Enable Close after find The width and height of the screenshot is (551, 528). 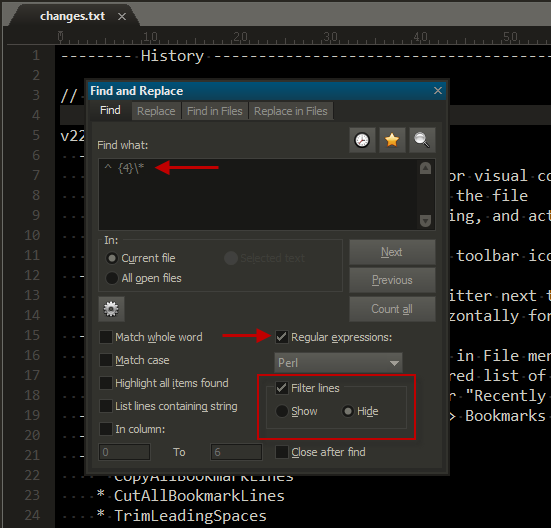click(x=281, y=452)
